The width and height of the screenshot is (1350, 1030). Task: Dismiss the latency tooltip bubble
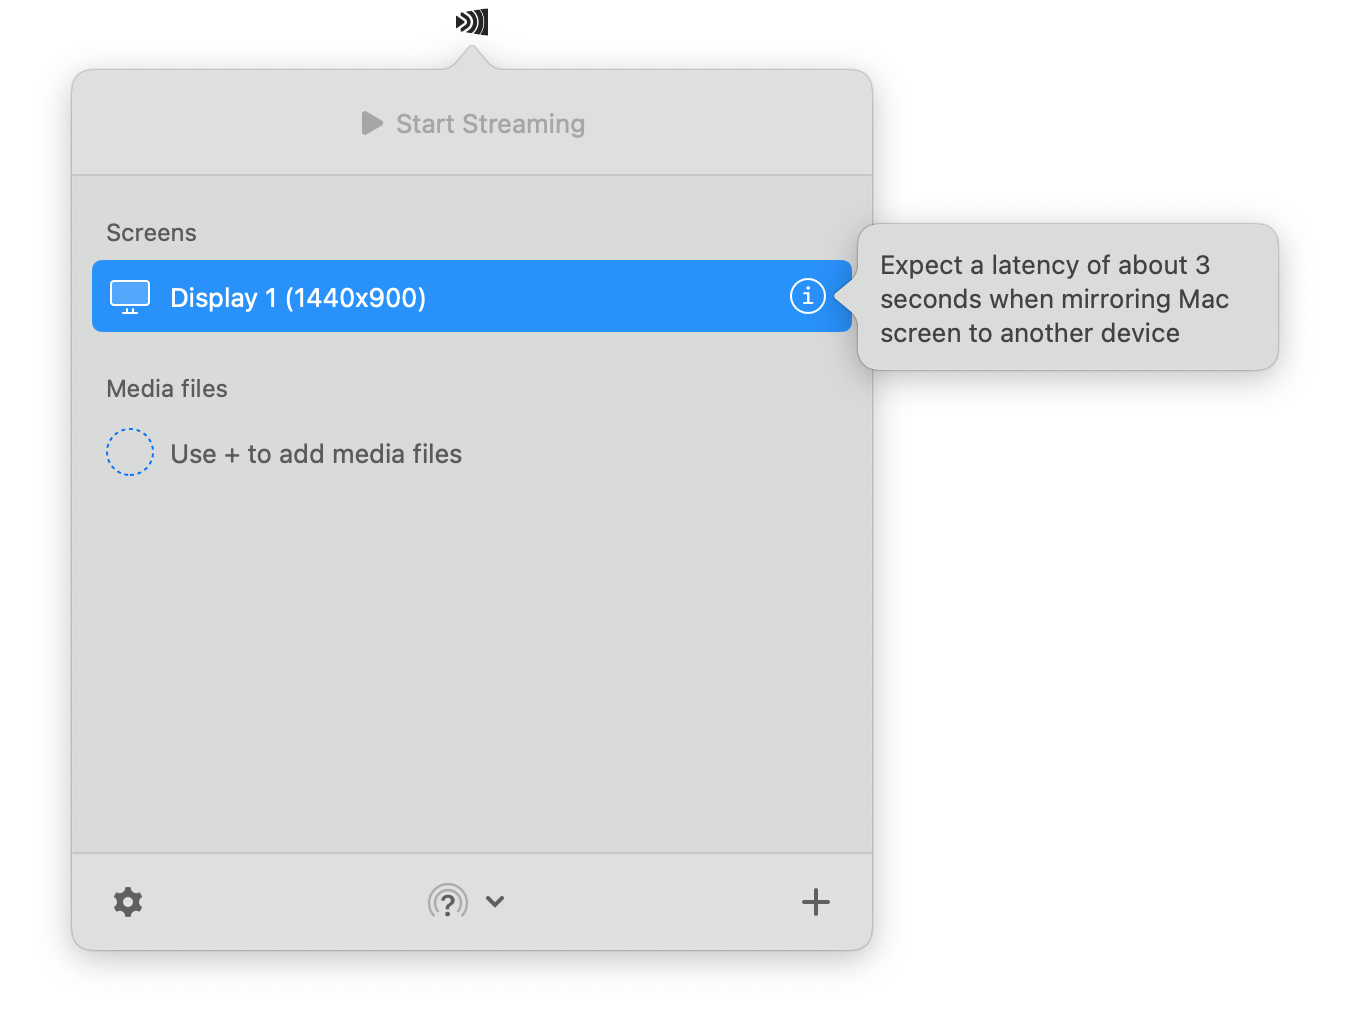pos(1066,298)
